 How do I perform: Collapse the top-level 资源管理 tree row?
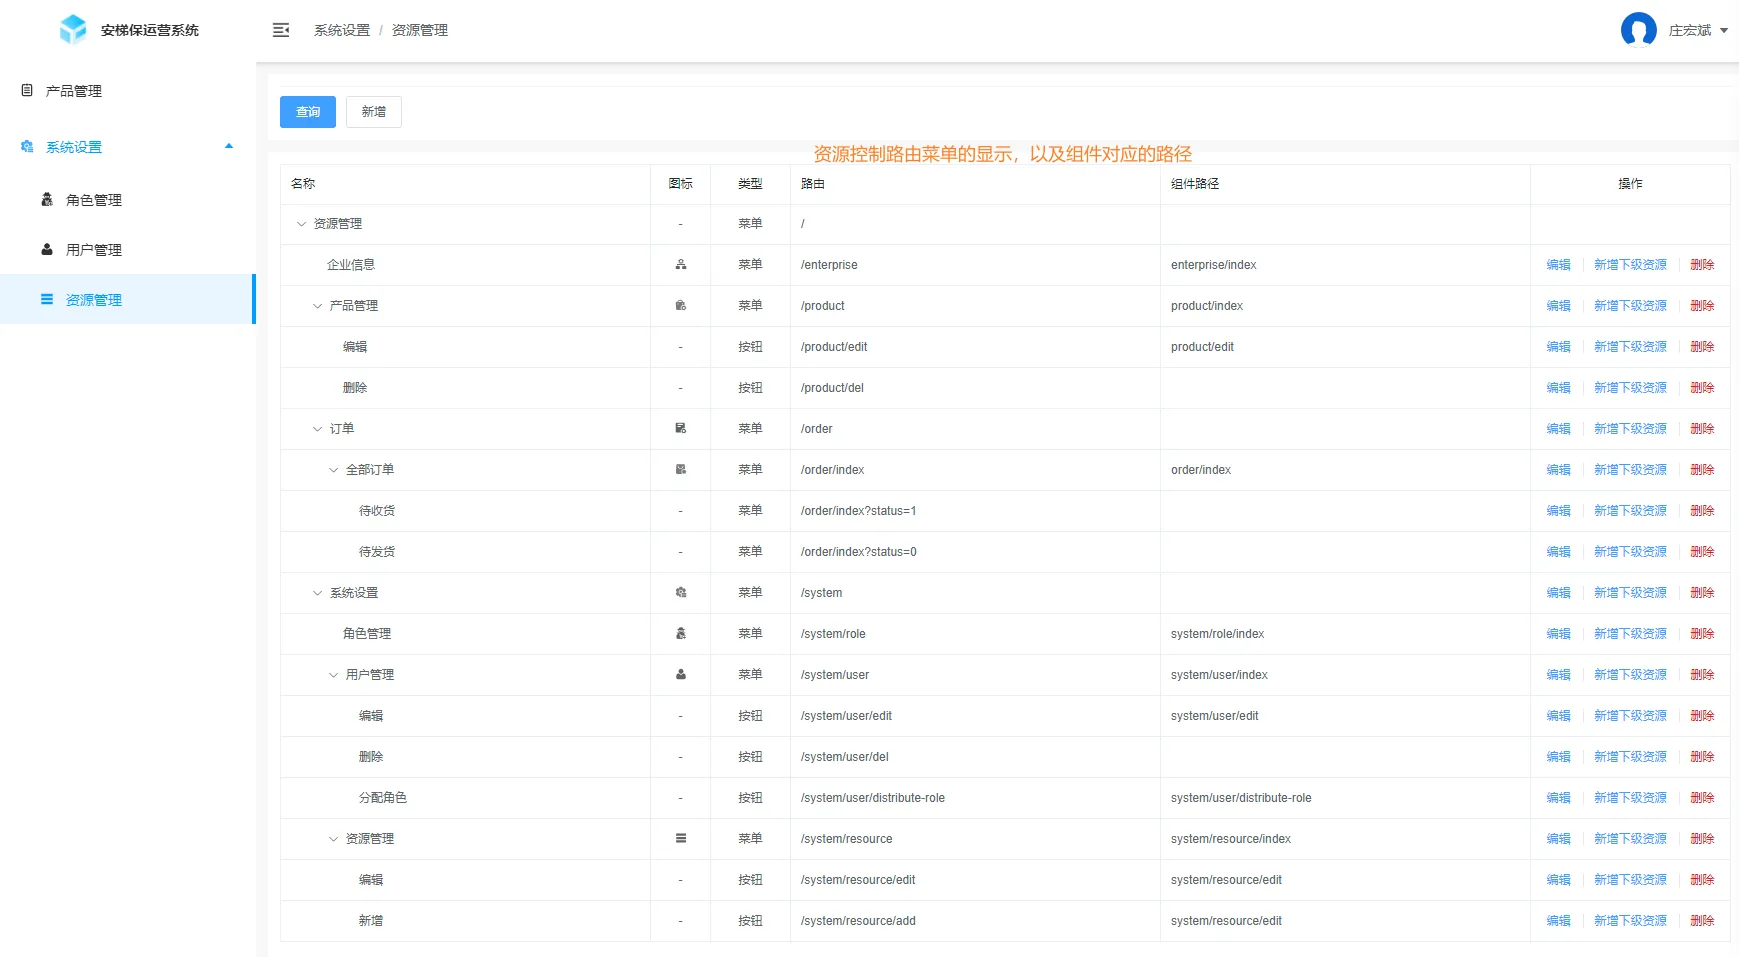click(302, 224)
